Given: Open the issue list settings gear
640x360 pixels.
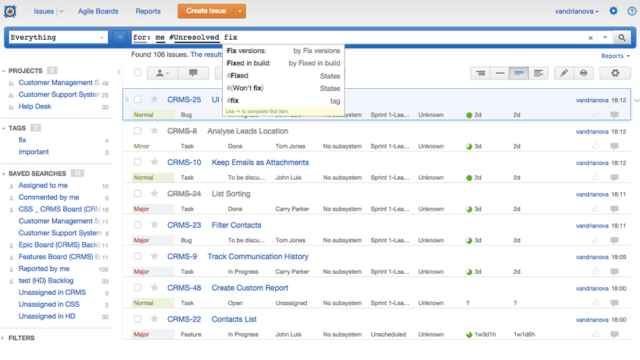Looking at the screenshot, I should 615,73.
